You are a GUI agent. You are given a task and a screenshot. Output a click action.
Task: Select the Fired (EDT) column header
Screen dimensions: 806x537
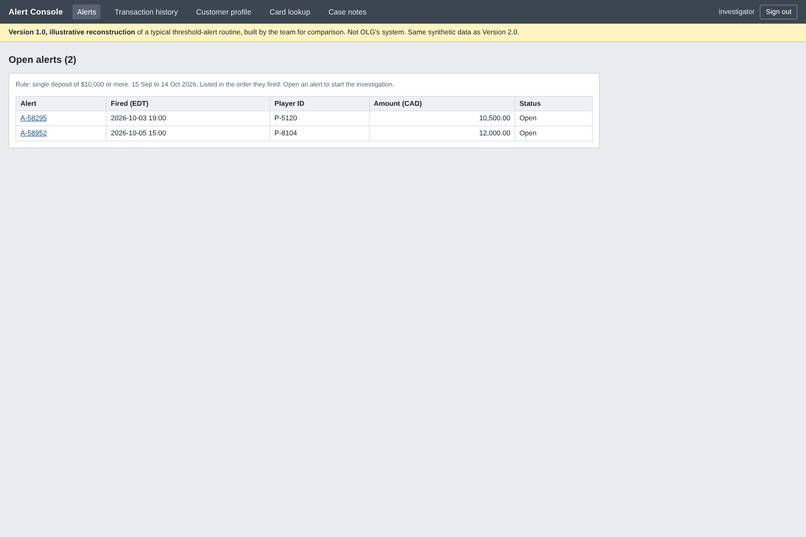(x=188, y=103)
